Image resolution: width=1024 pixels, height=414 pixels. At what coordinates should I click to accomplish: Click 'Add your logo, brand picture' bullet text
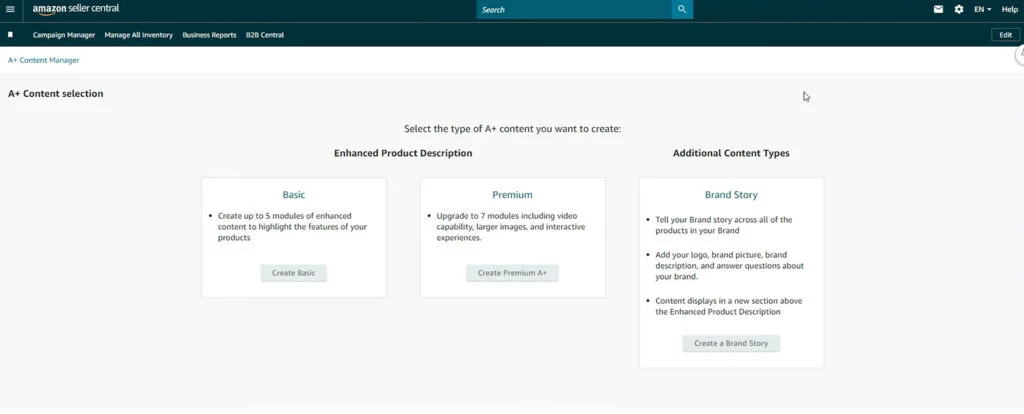point(729,265)
